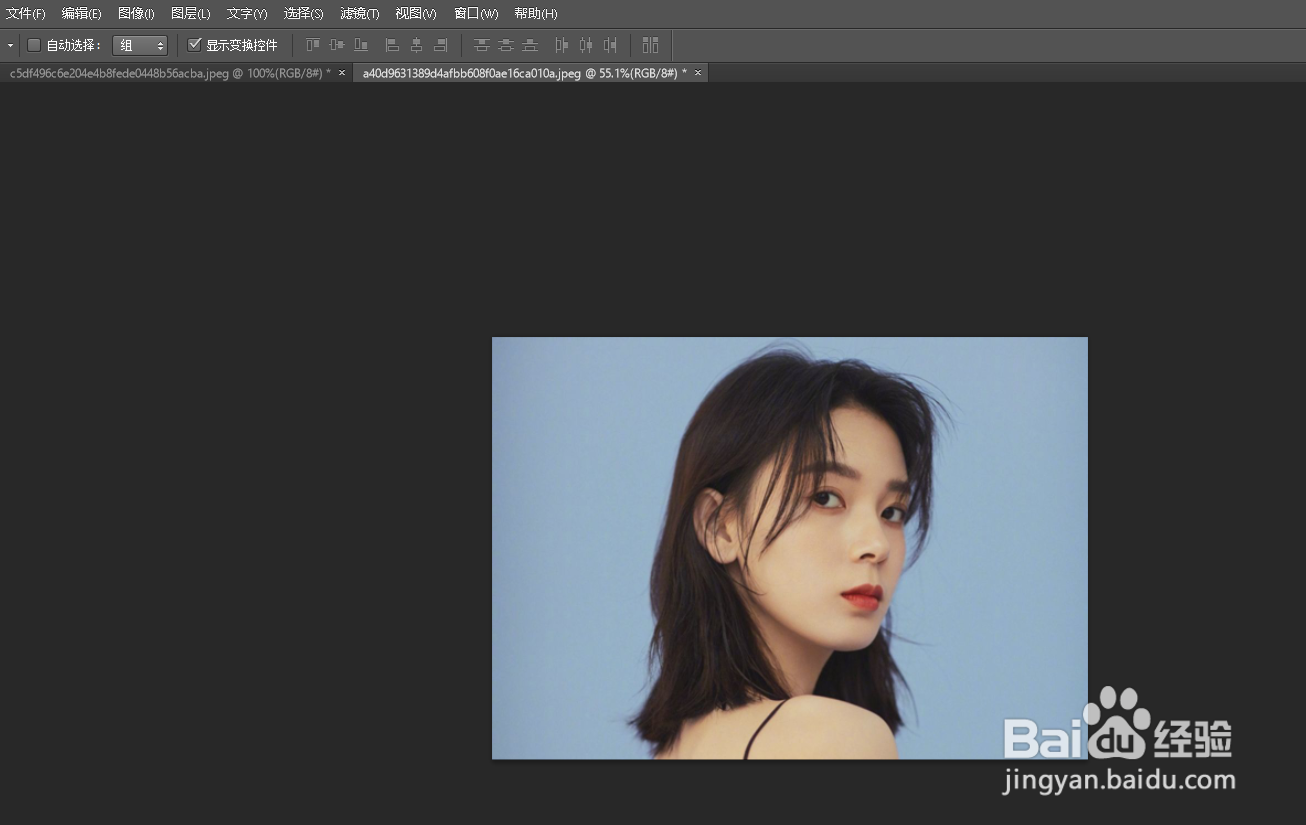Click the align top edges icon
The width and height of the screenshot is (1306, 825).
313,45
